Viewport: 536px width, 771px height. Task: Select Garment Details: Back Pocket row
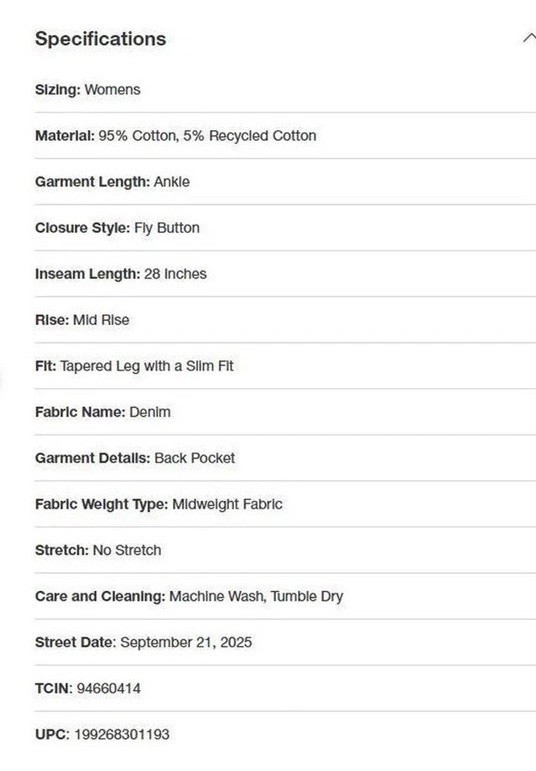coord(285,458)
